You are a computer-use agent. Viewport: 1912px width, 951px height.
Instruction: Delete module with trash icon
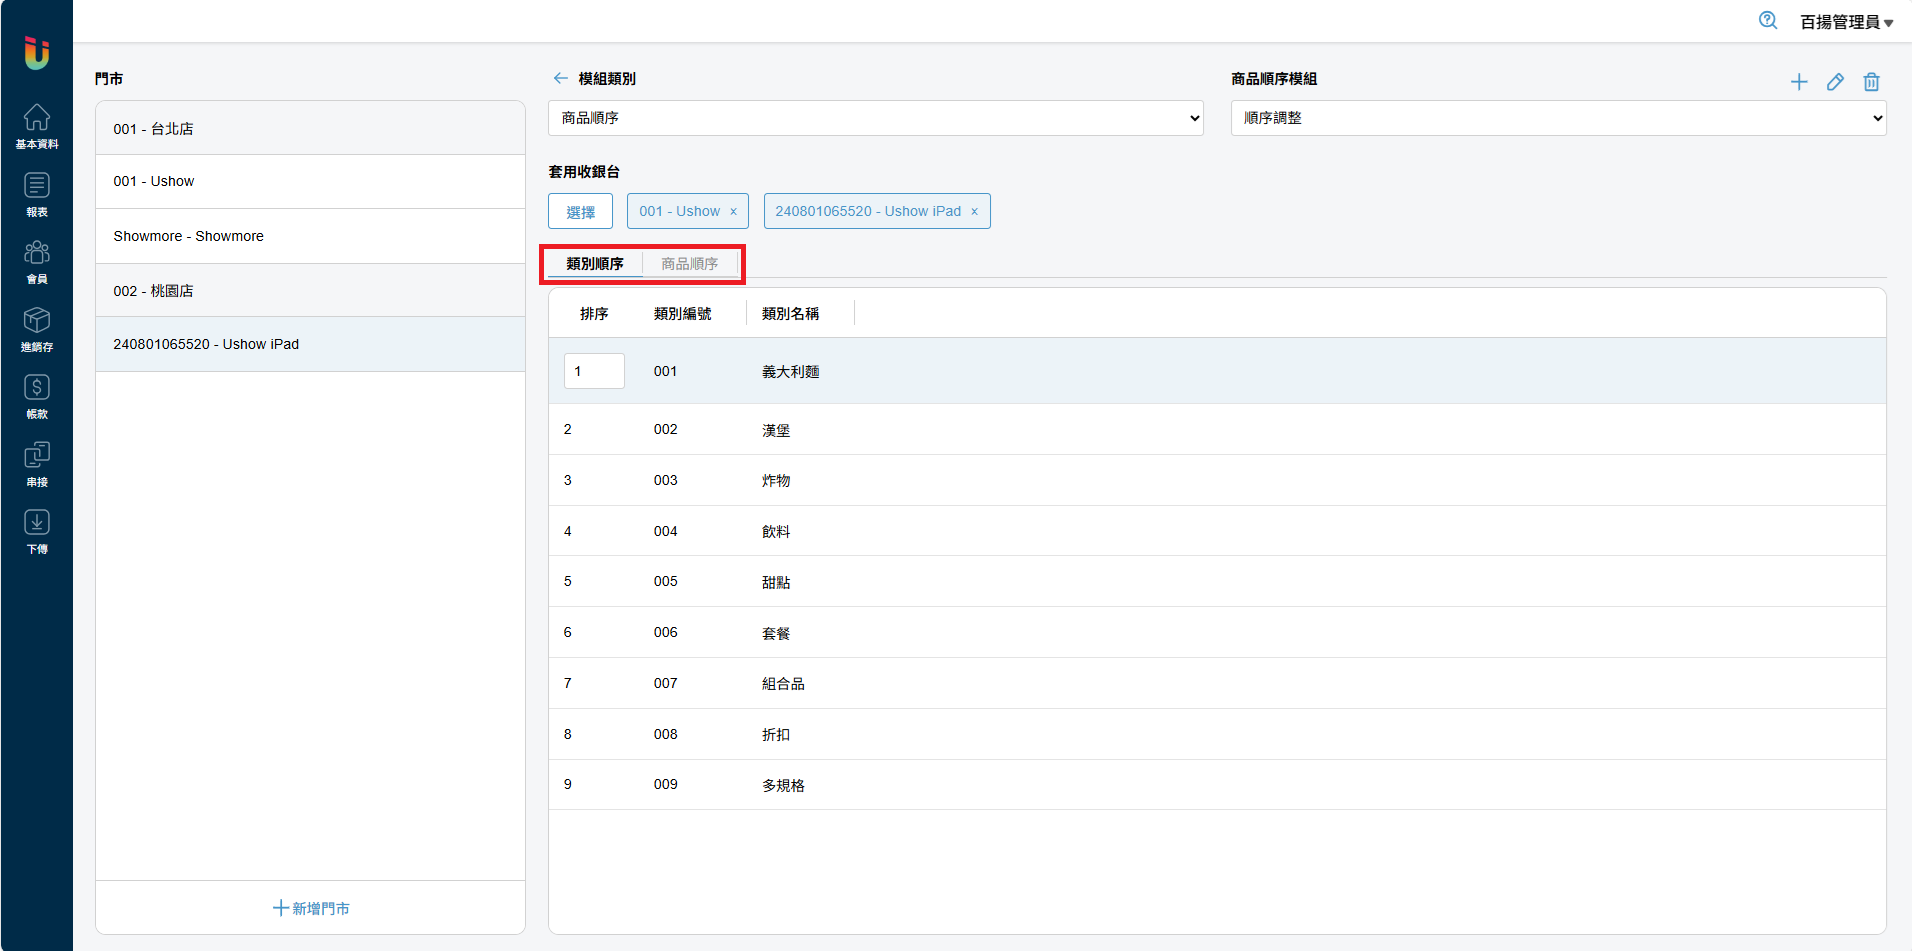(x=1871, y=82)
